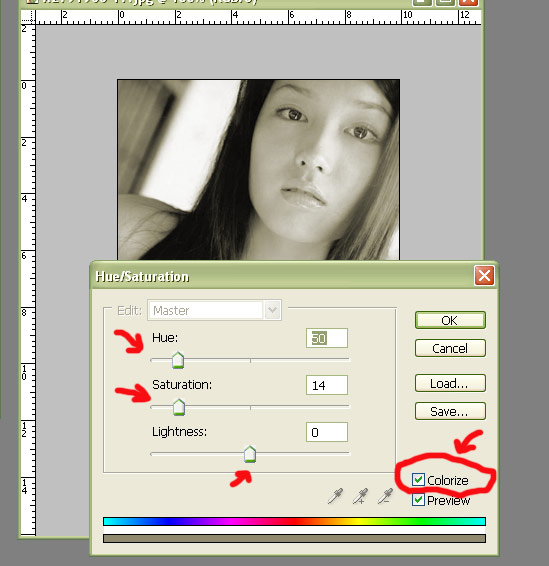Click the Hue slider handle
This screenshot has width=549, height=566.
coord(178,360)
